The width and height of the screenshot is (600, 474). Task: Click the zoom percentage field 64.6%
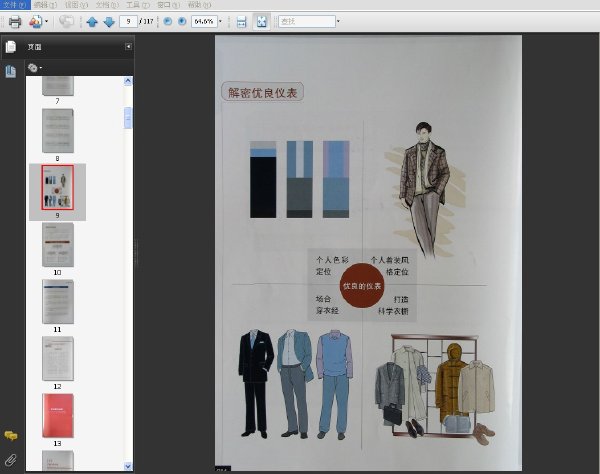point(204,21)
